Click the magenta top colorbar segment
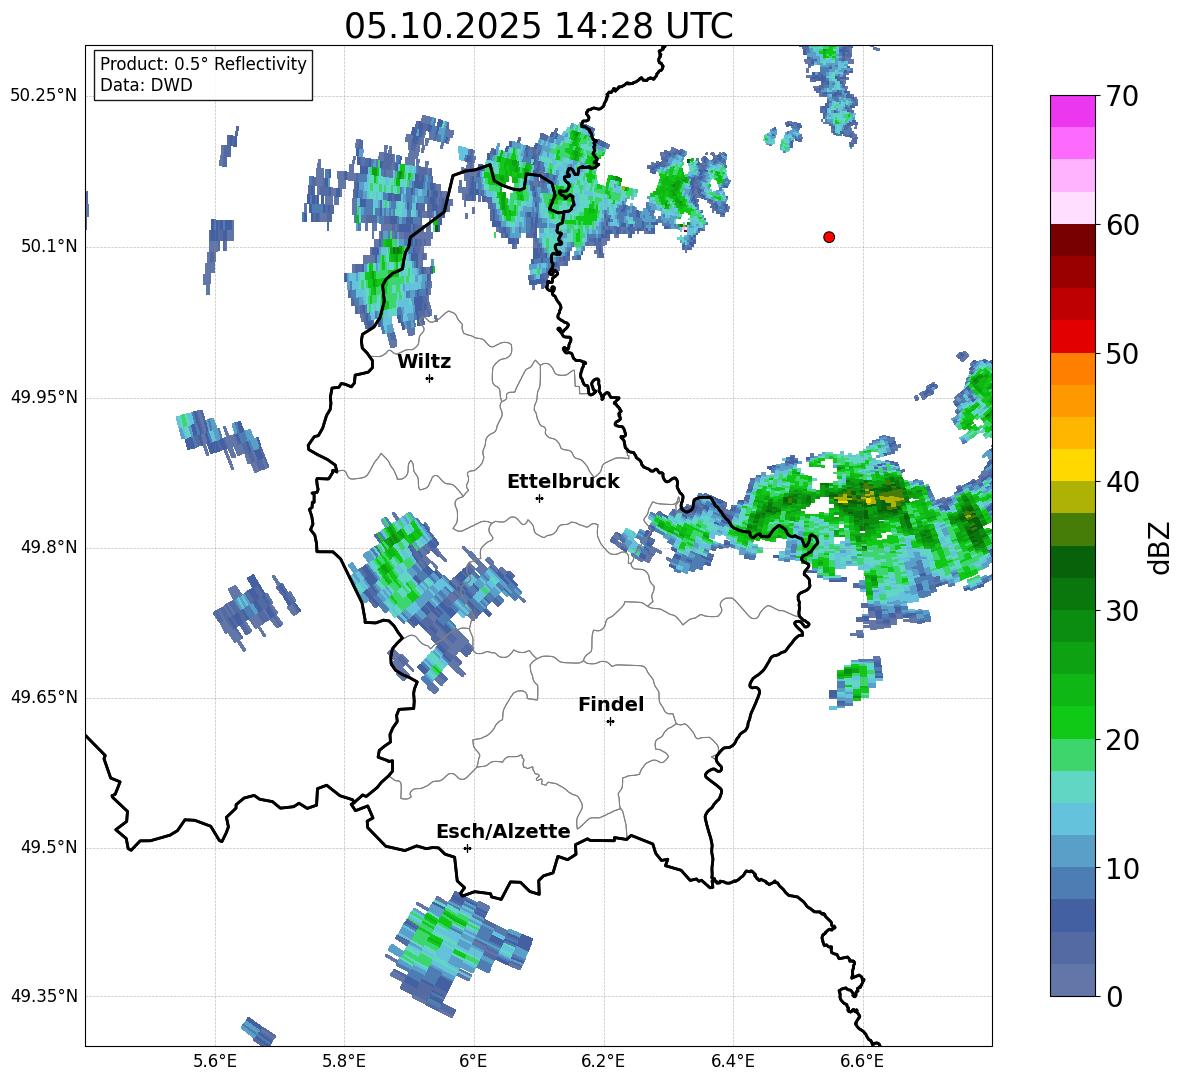1184x1081 pixels. [x=1072, y=111]
